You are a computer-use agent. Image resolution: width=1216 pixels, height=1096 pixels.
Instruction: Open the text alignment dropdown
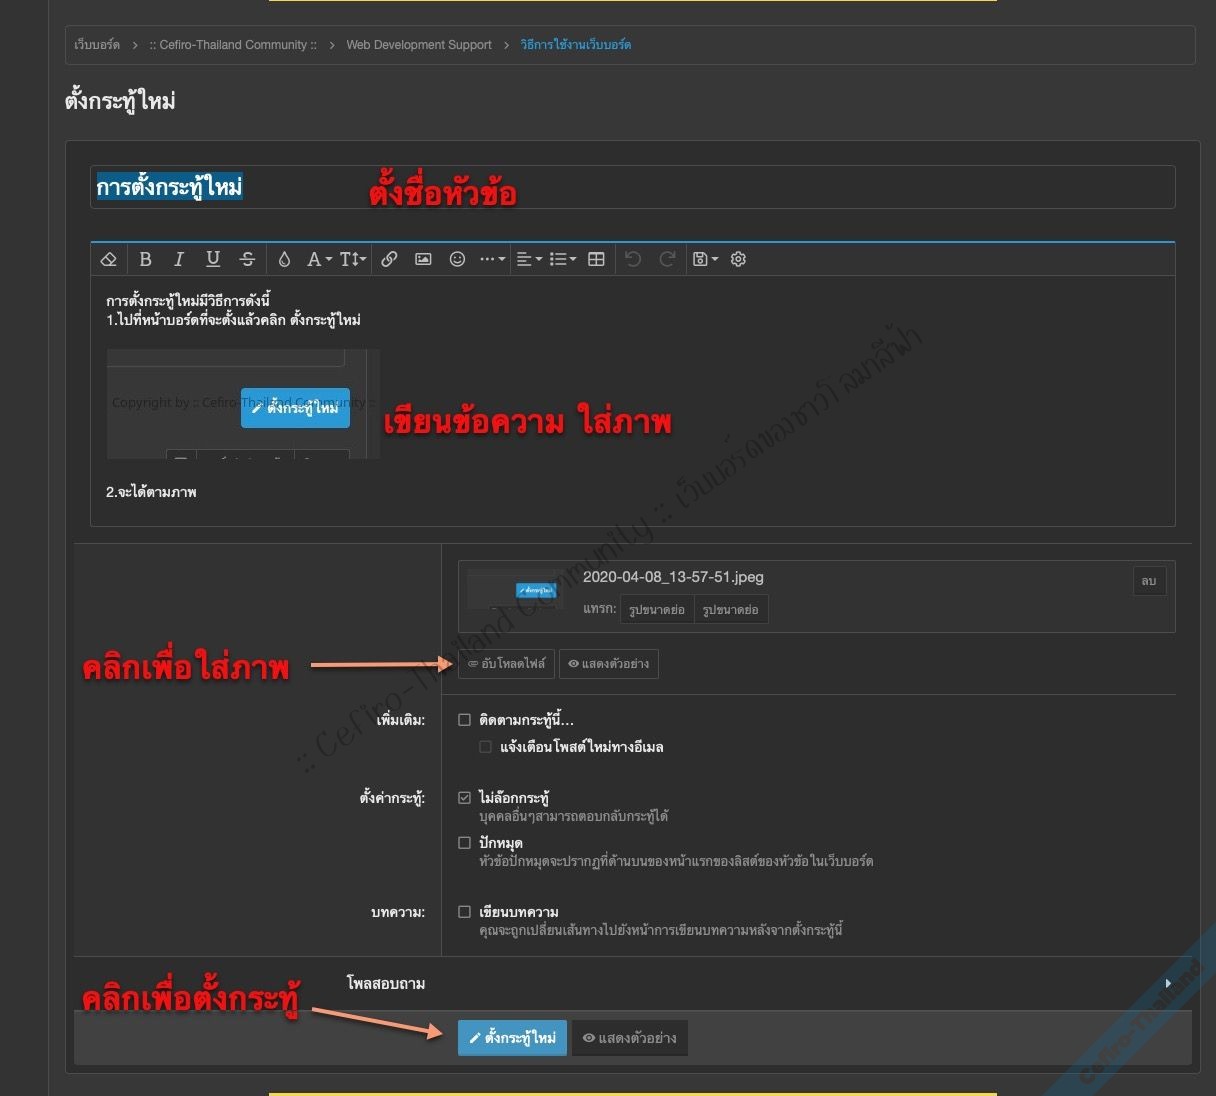(x=528, y=259)
